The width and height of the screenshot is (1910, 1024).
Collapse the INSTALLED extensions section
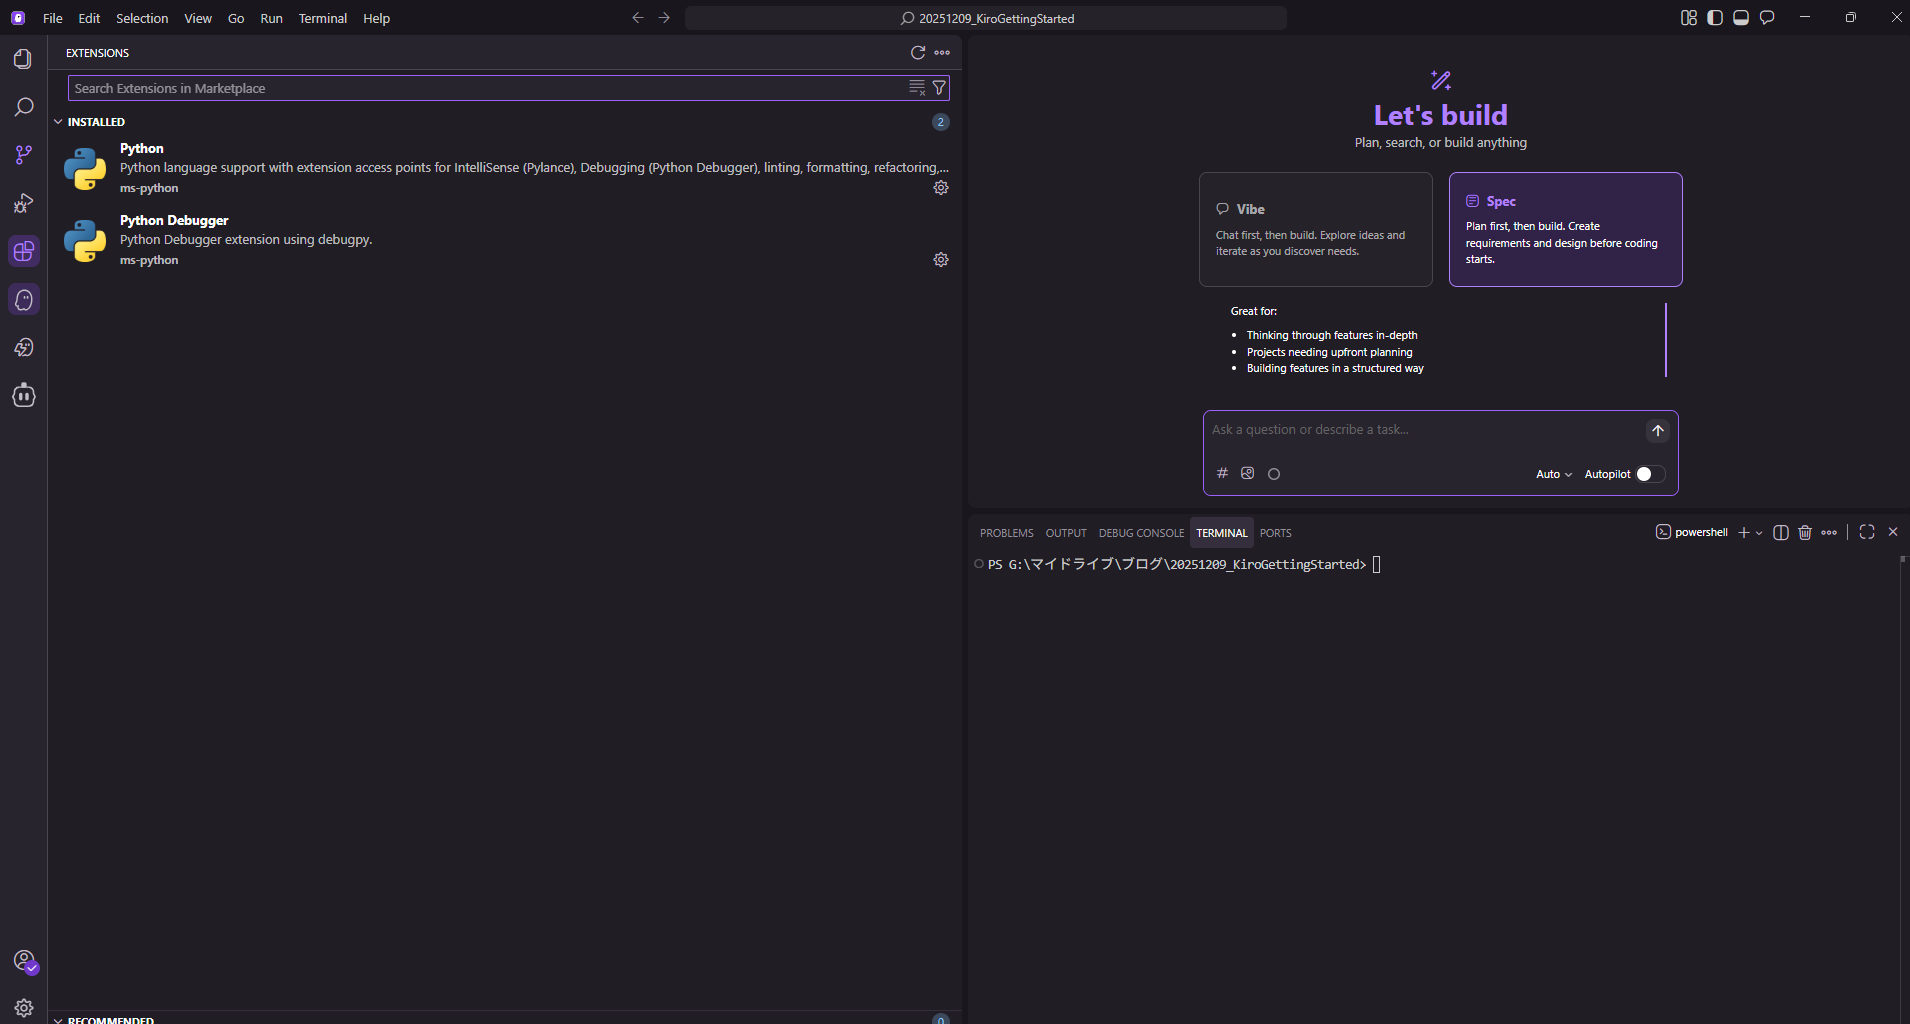[58, 122]
